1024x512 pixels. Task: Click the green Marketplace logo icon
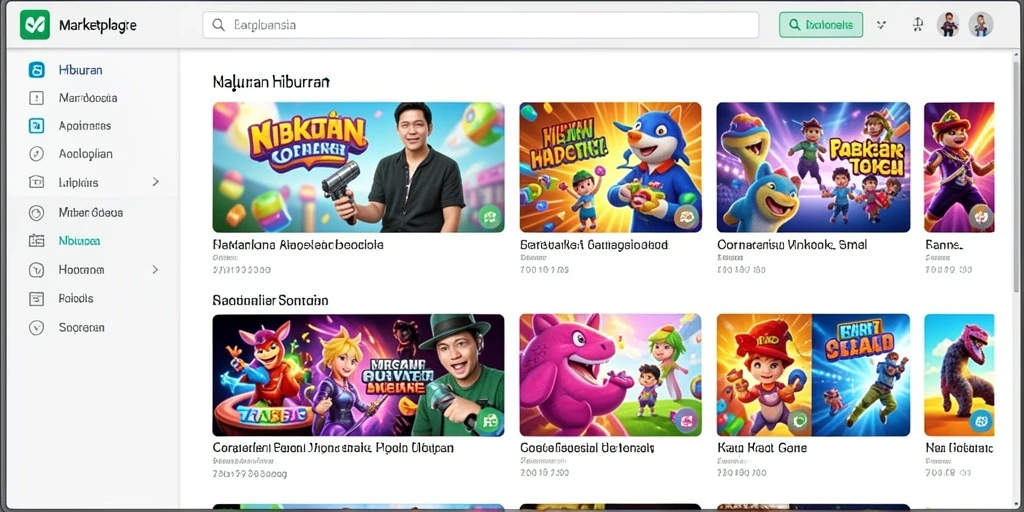(x=35, y=25)
